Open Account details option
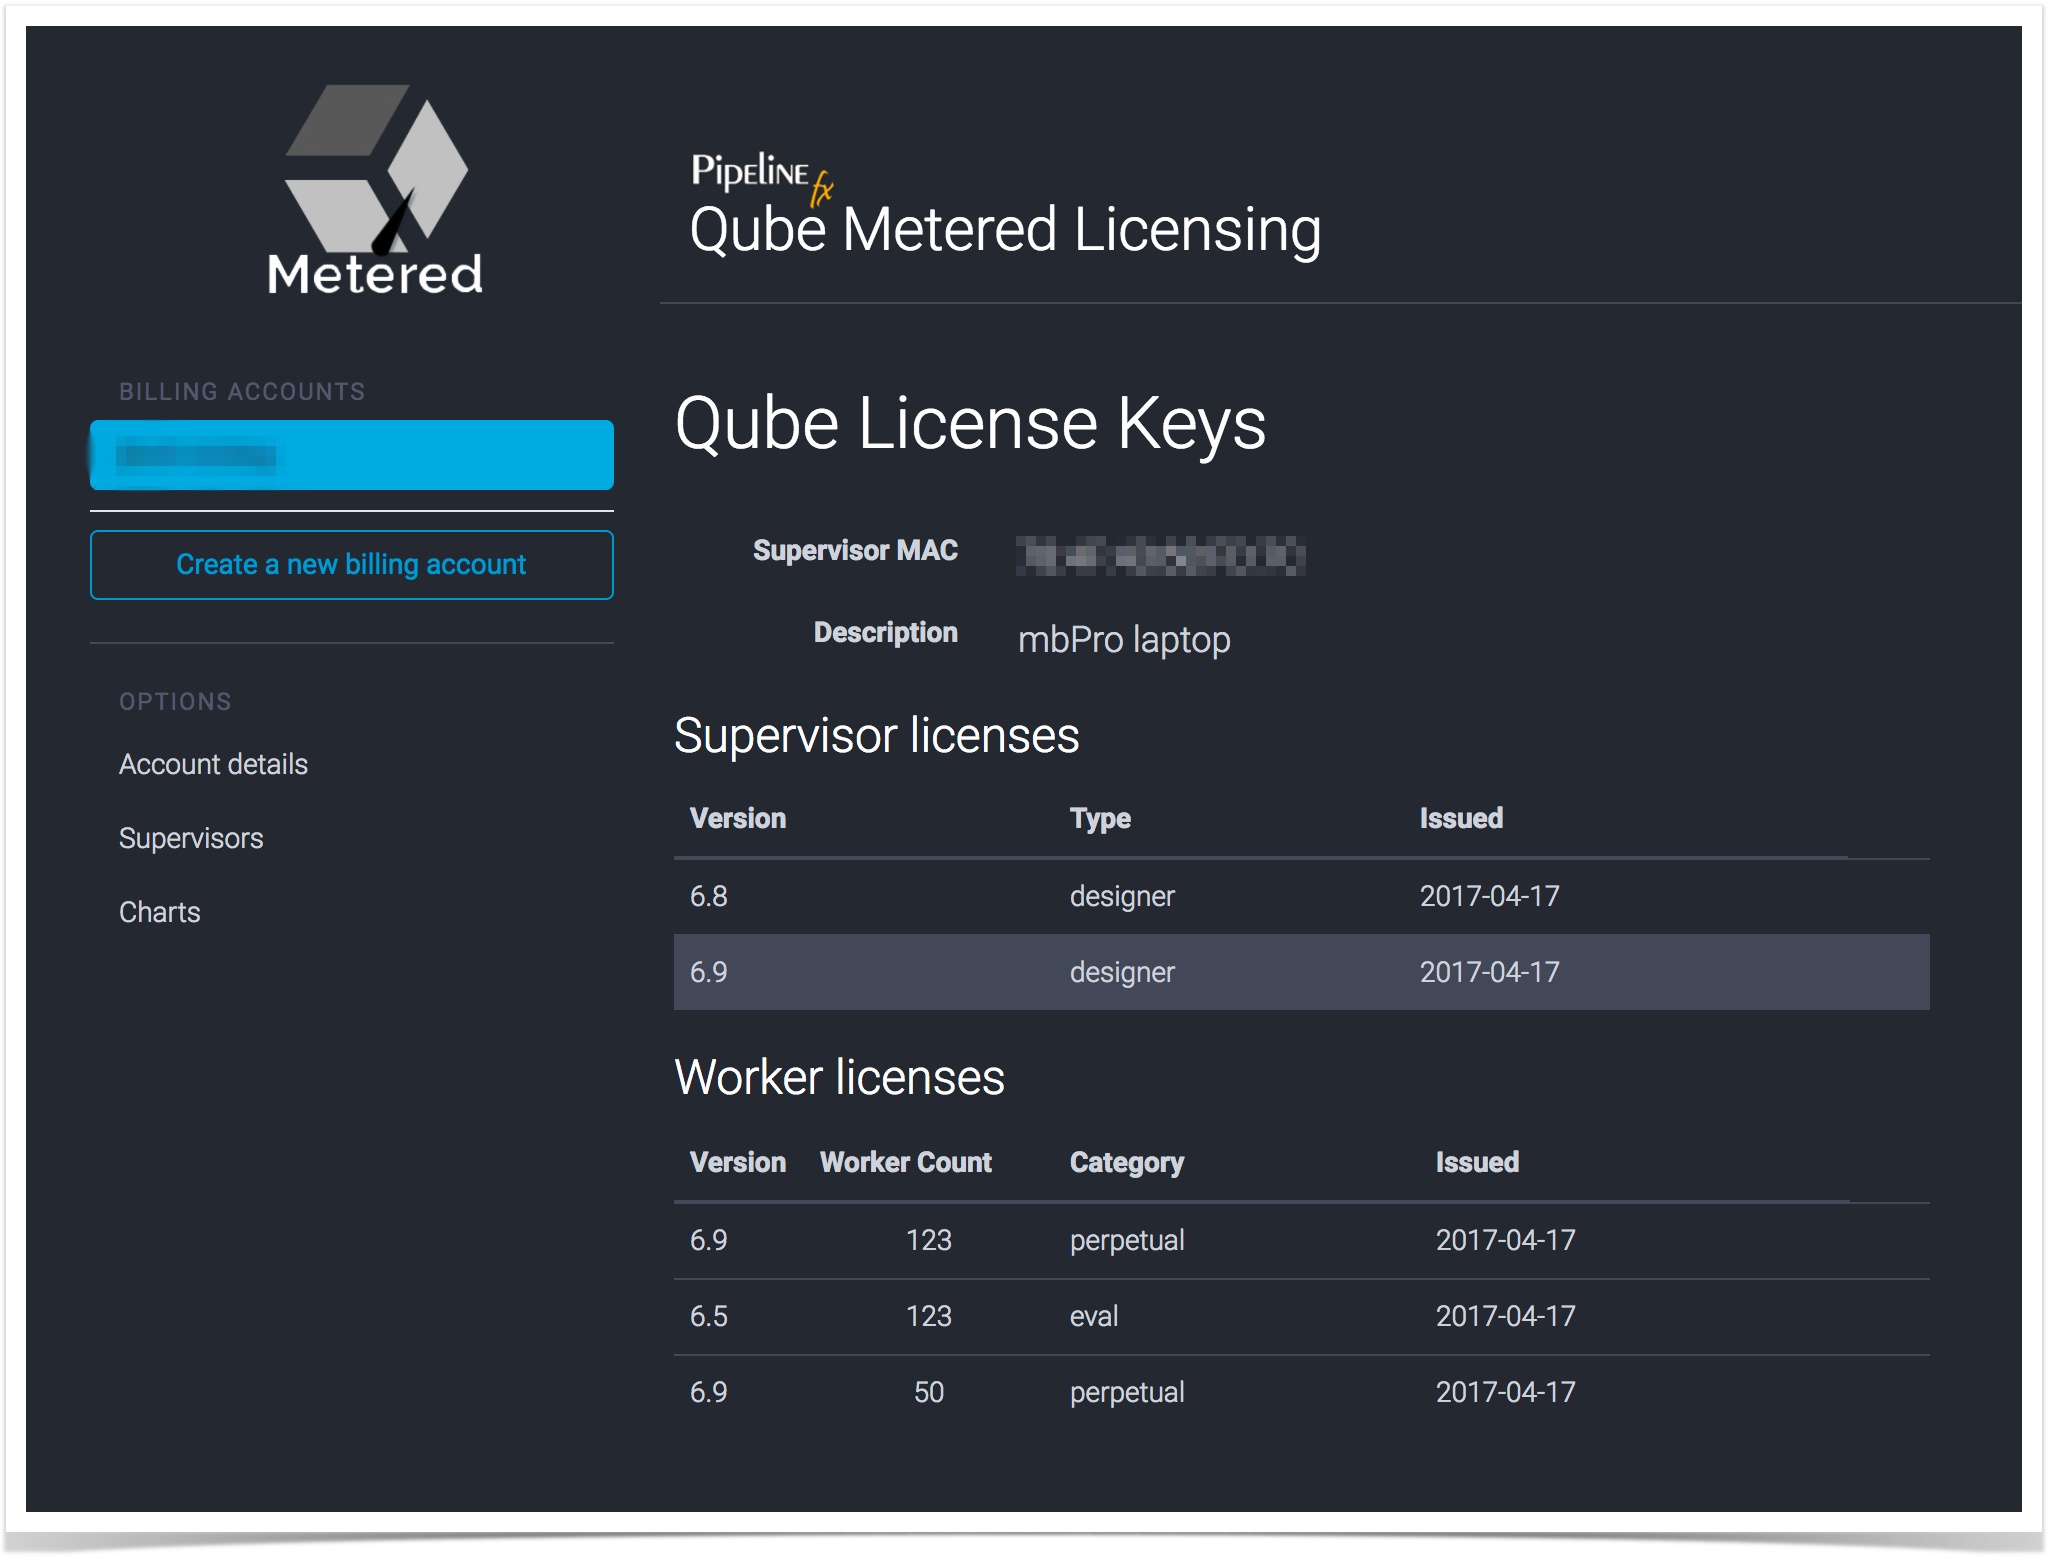This screenshot has width=2056, height=1561. pos(213,764)
